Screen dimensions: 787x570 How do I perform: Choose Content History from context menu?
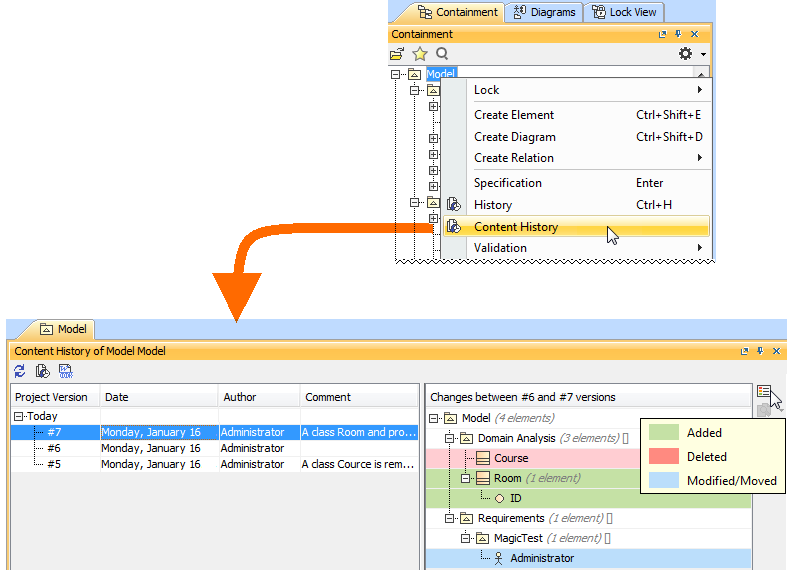tap(516, 227)
